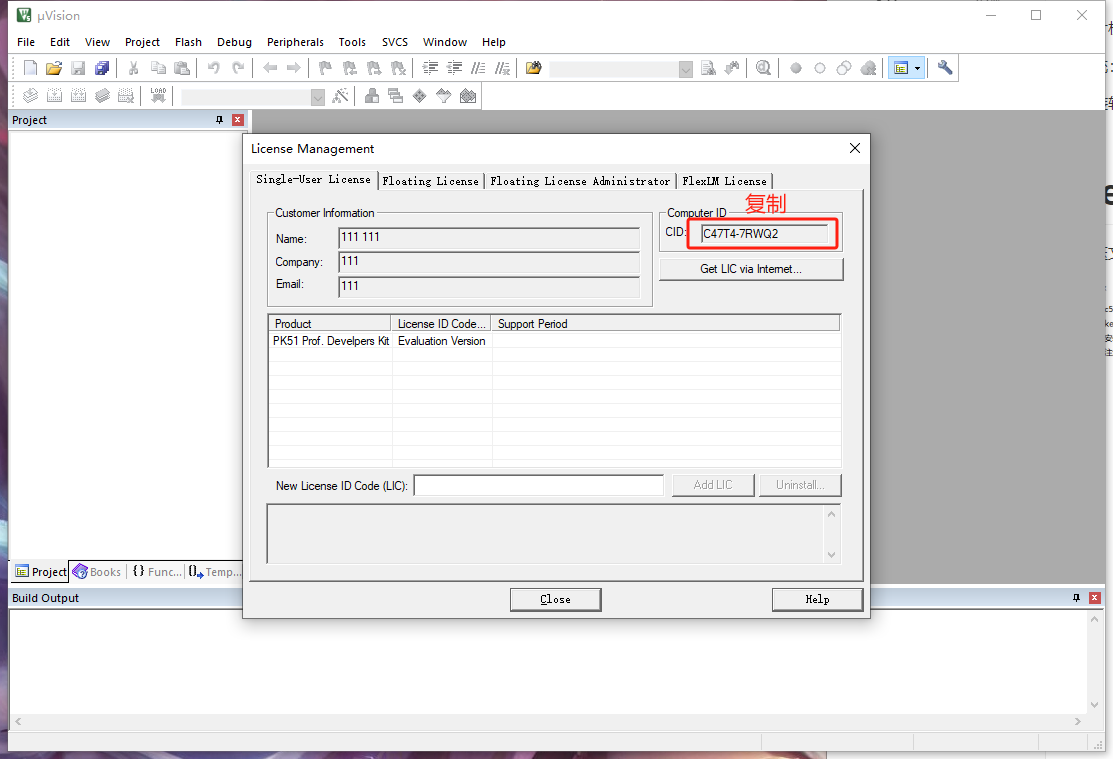This screenshot has height=759, width=1113.
Task: Click the Indent selected lines icon
Action: [430, 68]
